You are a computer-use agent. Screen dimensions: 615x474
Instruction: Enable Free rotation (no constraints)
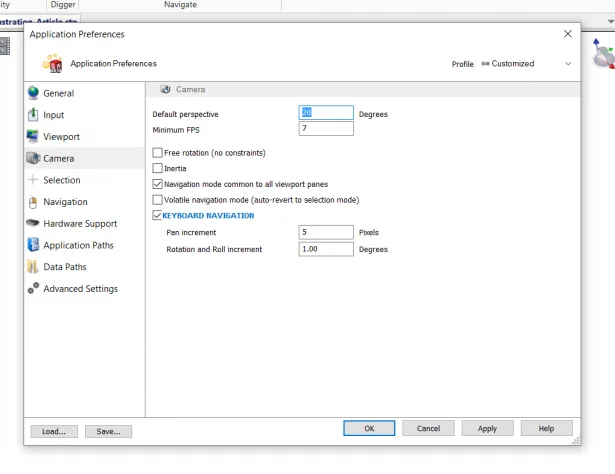pos(157,153)
